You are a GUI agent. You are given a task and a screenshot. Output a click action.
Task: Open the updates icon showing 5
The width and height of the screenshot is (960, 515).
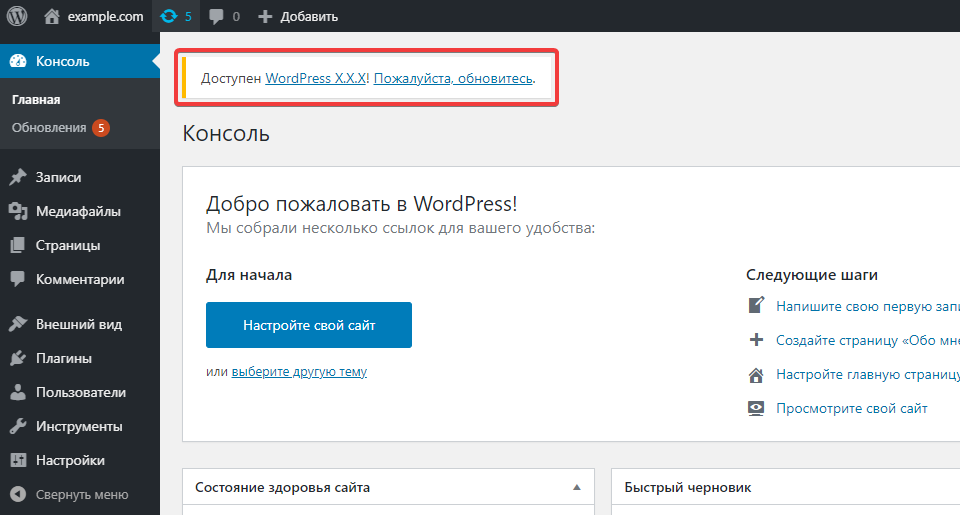pos(168,17)
